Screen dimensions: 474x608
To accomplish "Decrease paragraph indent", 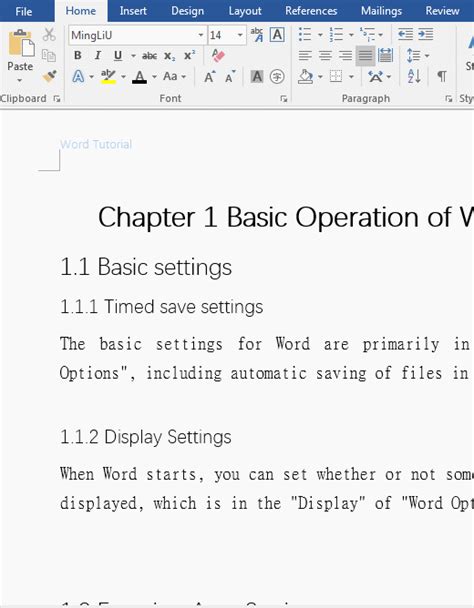I will point(405,35).
